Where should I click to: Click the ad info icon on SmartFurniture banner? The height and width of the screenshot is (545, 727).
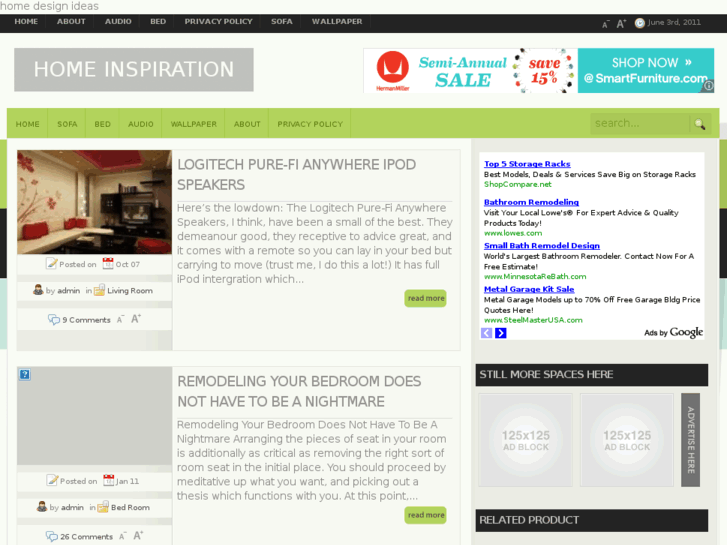coord(709,86)
